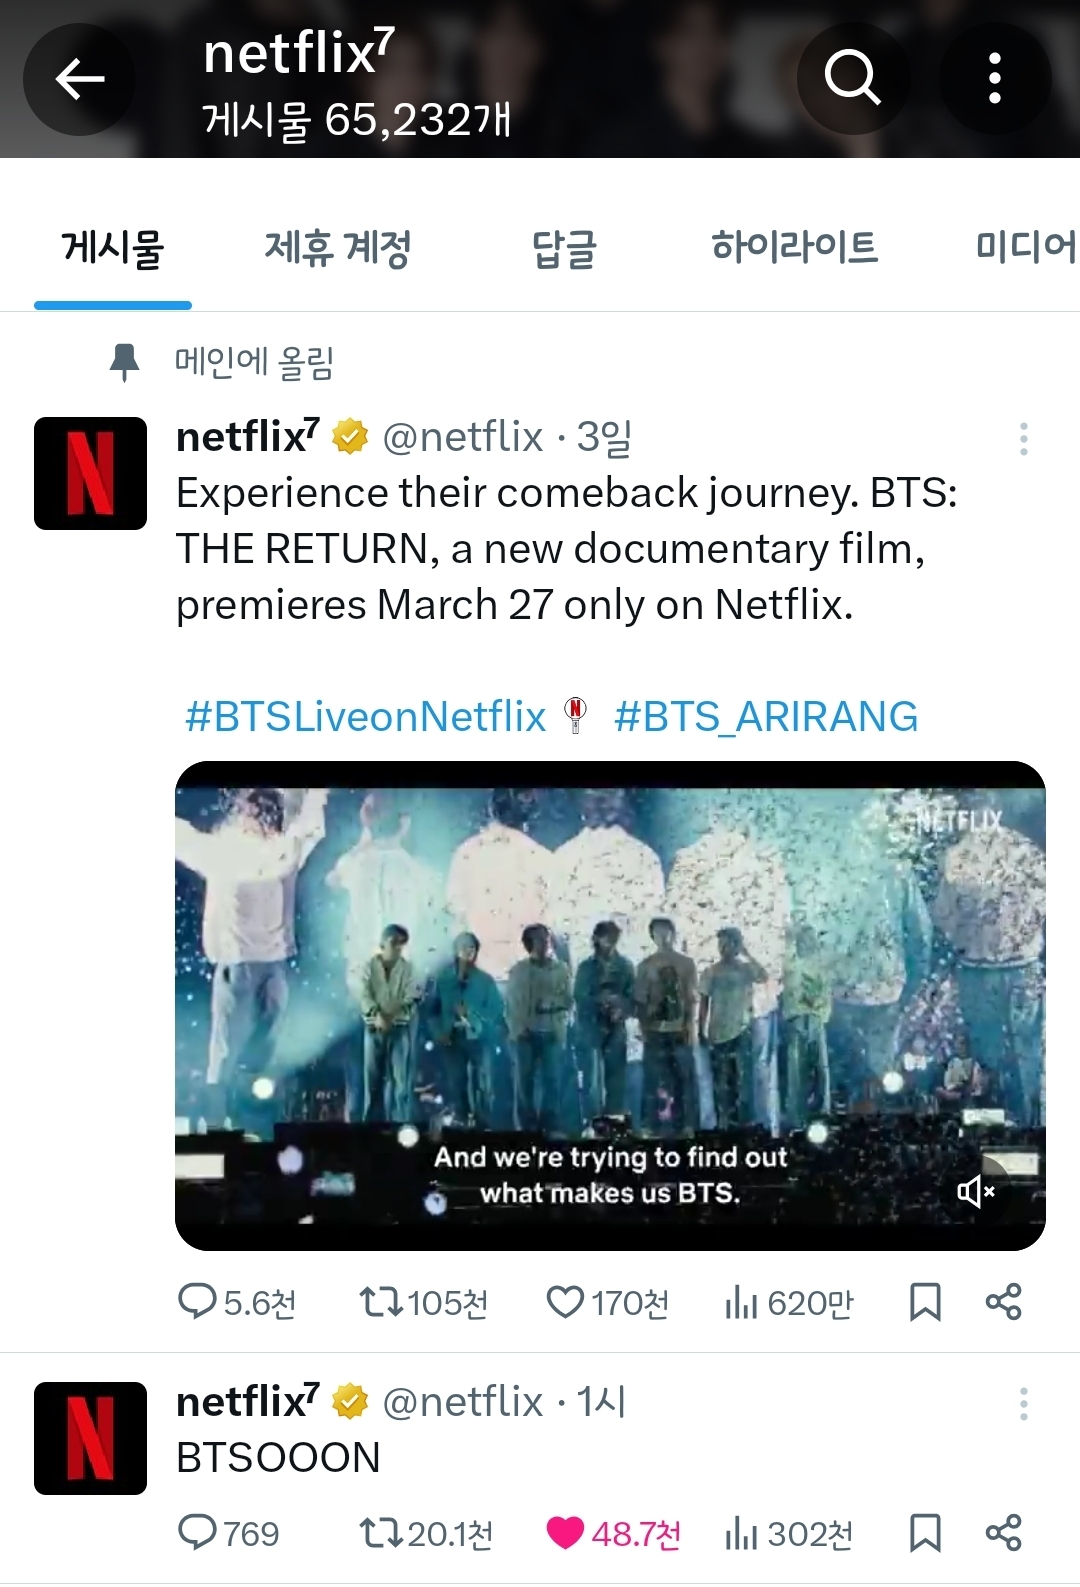Share the pinned BTS documentary post
This screenshot has width=1080, height=1587.
pos(1003,1302)
